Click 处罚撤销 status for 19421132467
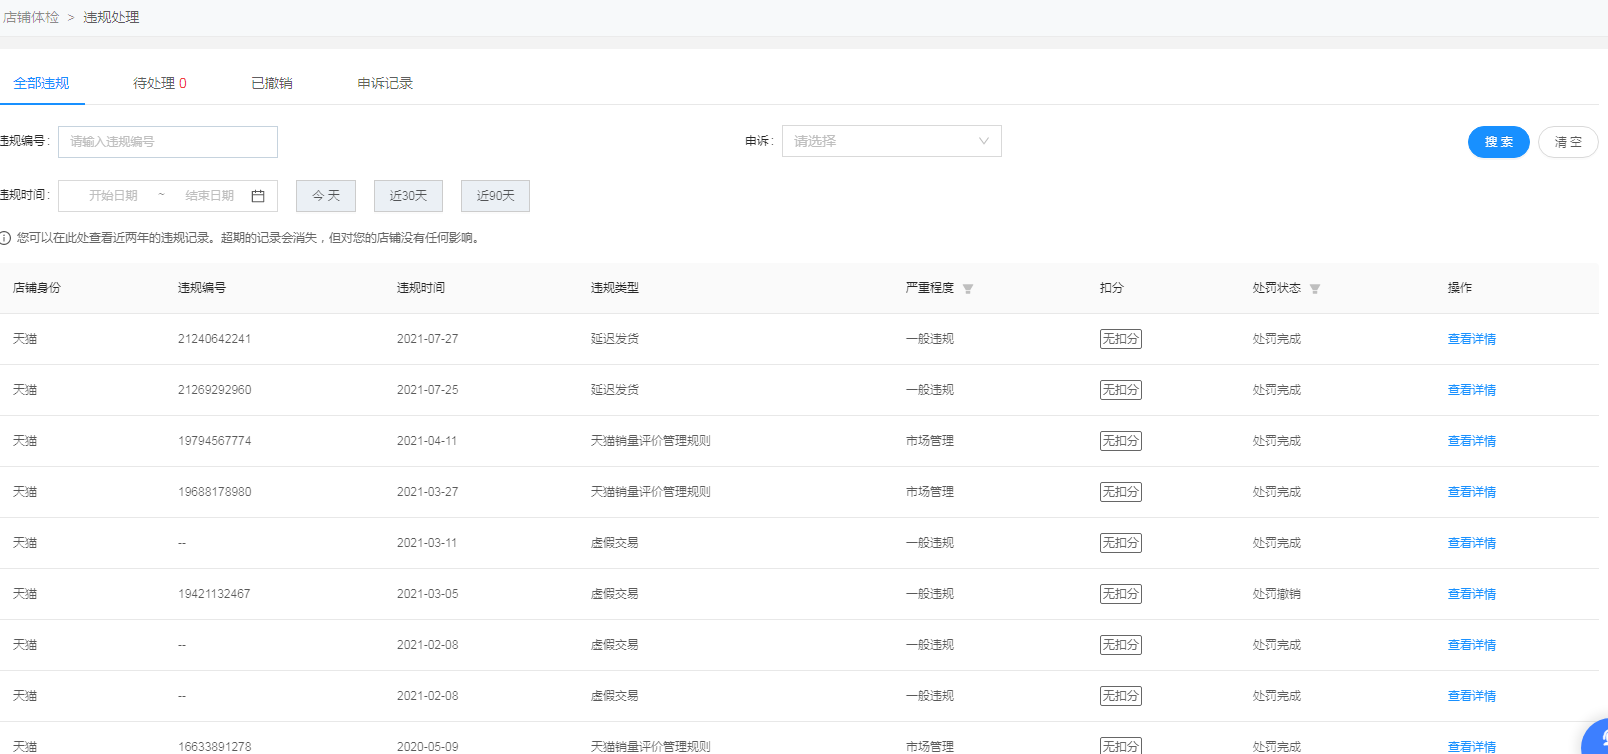 point(1277,594)
